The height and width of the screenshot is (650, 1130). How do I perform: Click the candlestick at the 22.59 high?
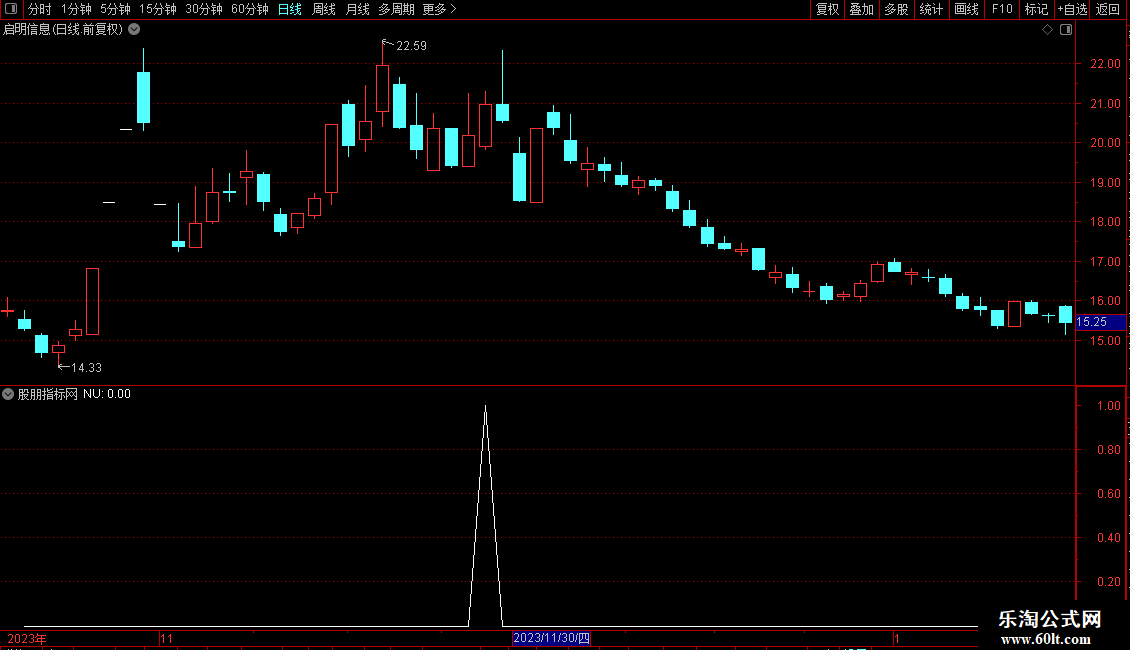point(383,88)
